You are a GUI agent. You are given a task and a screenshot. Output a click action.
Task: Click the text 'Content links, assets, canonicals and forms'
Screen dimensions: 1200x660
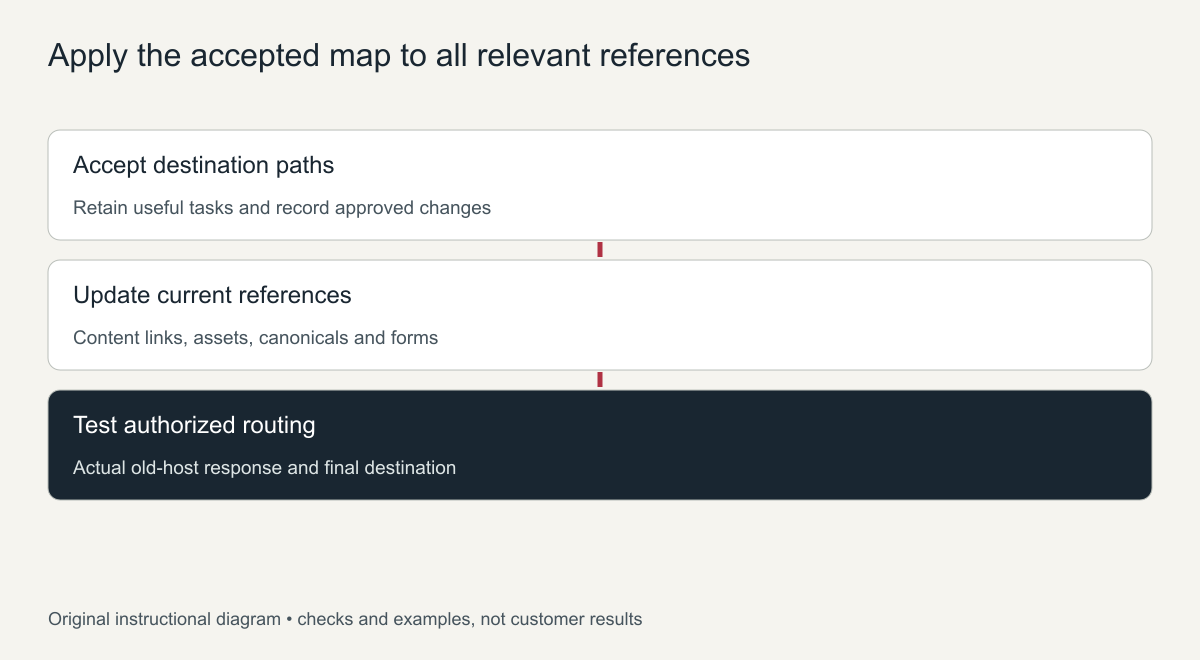256,338
